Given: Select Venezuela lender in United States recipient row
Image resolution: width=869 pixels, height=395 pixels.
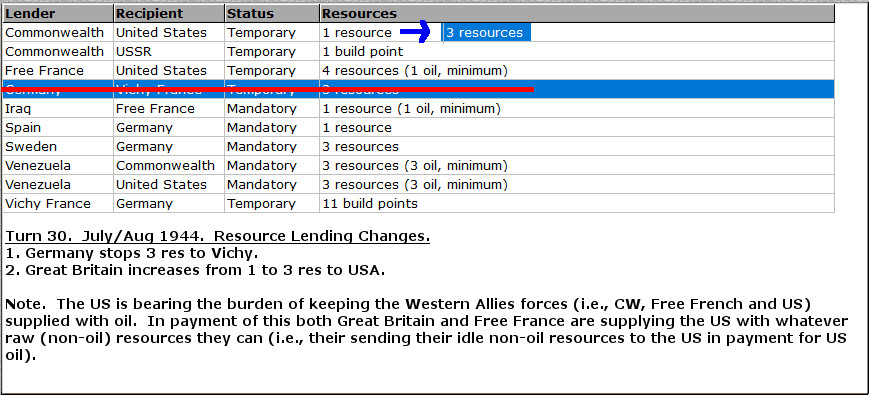Looking at the screenshot, I should [x=58, y=184].
